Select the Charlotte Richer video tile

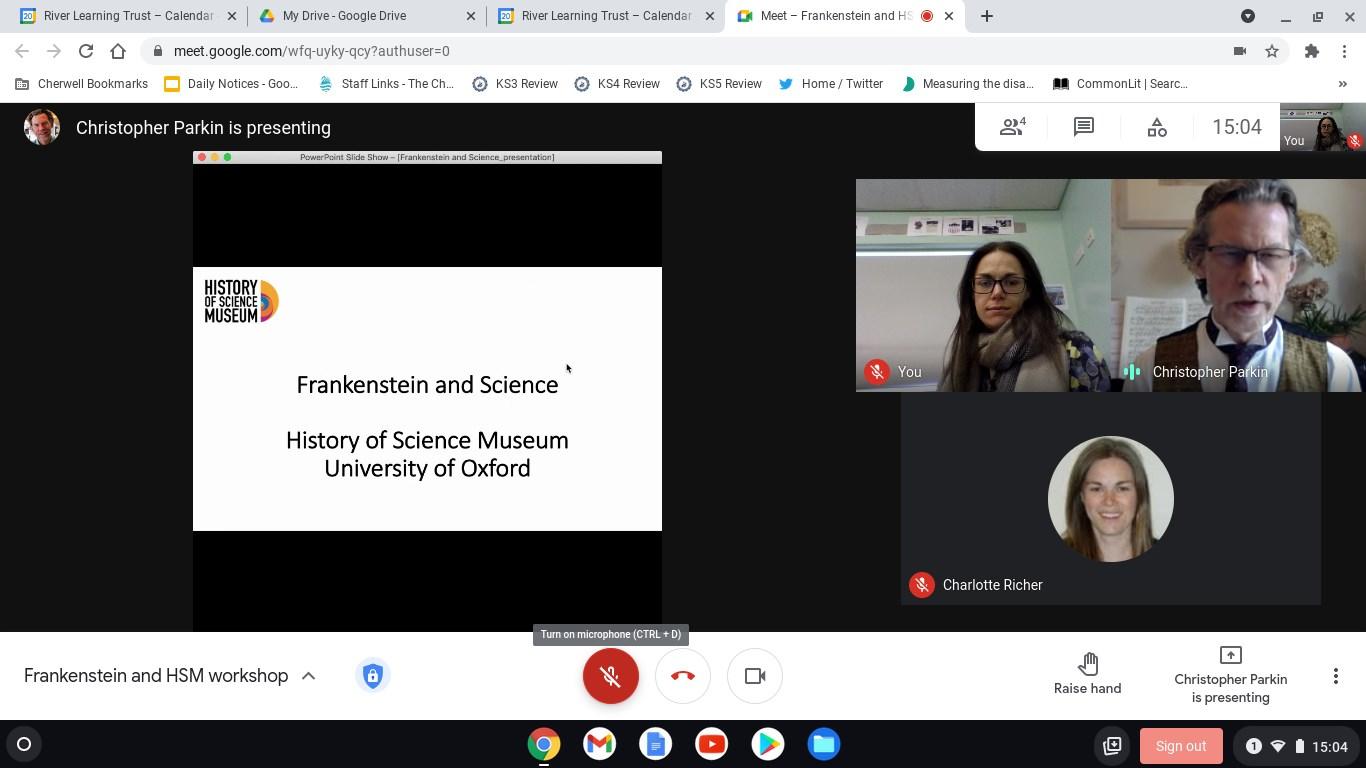point(1111,498)
